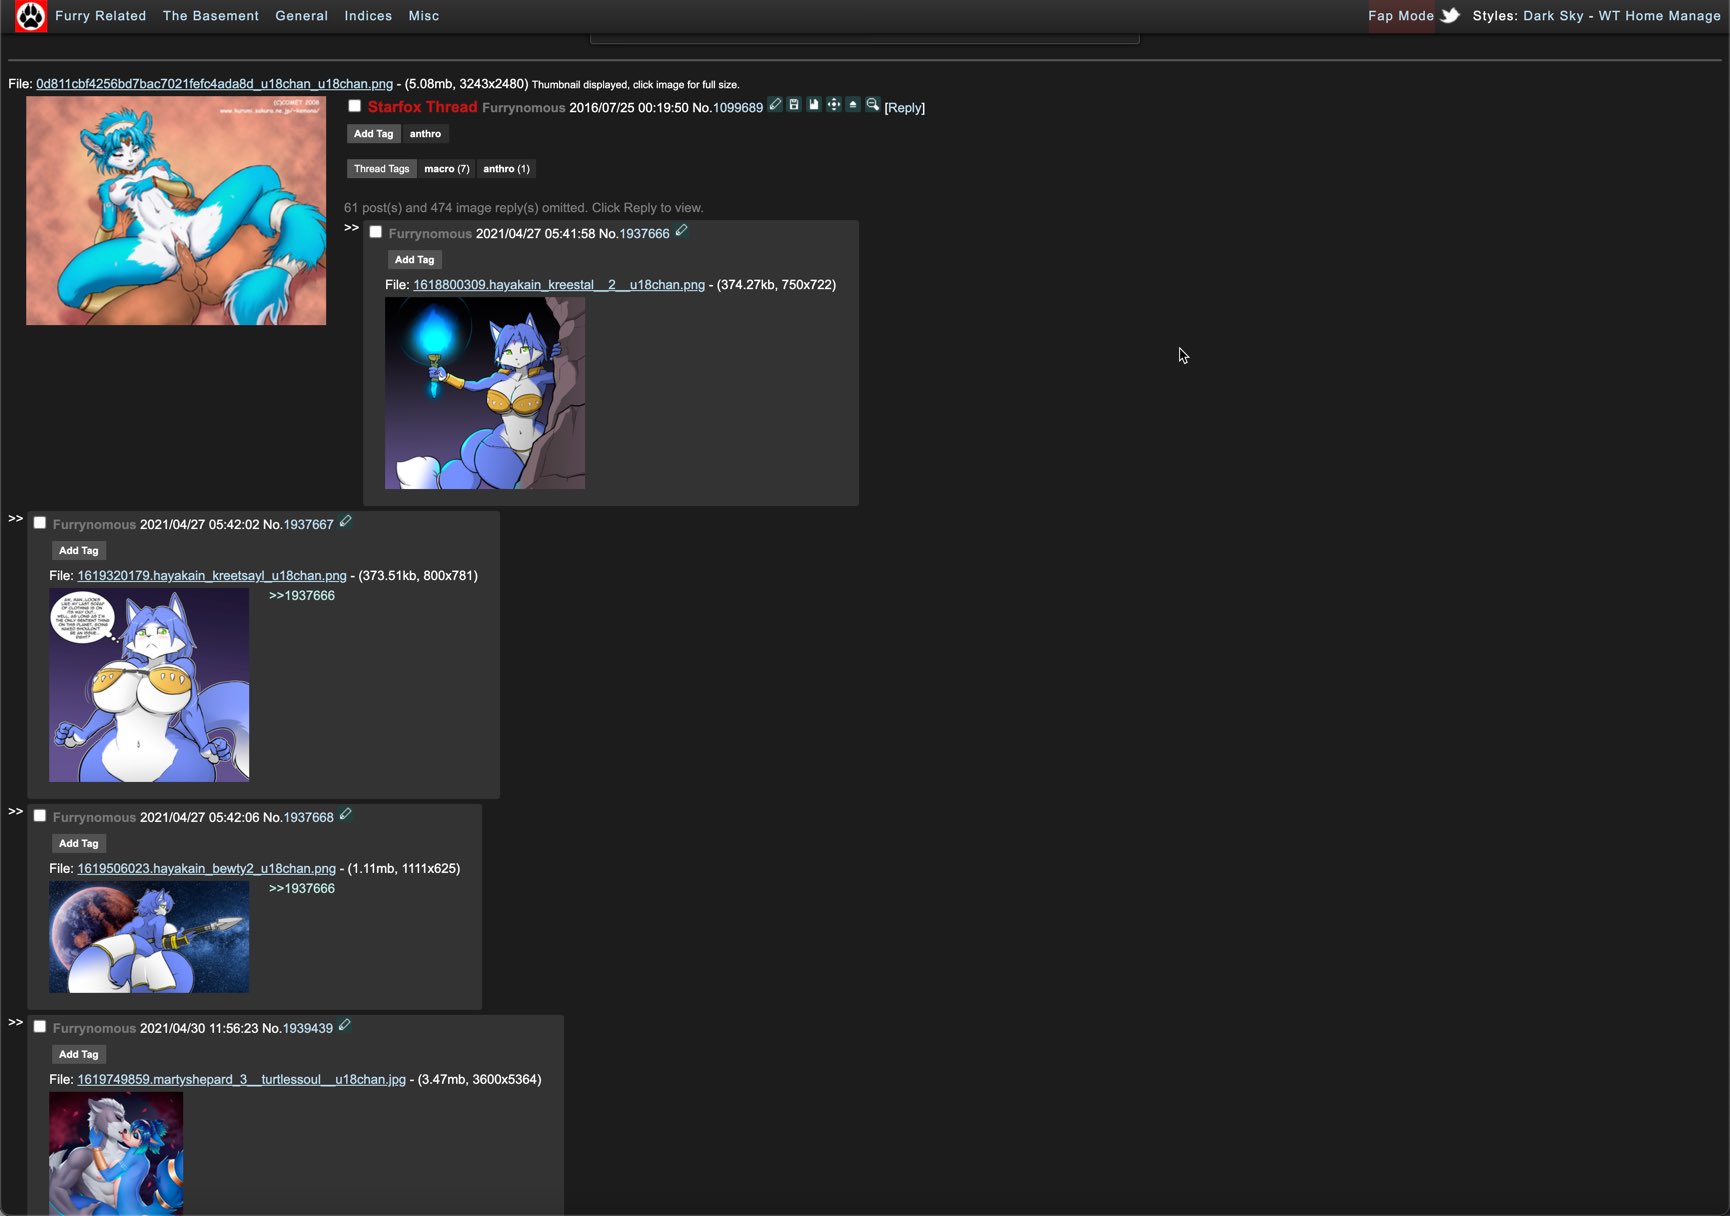
Task: Select the Sky style
Action: point(1573,16)
